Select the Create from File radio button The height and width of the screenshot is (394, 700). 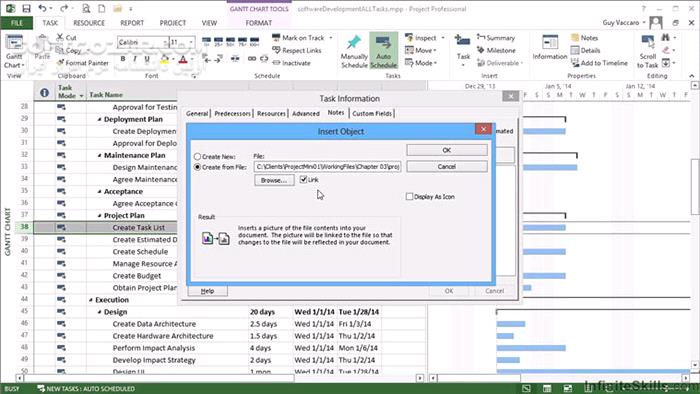tap(197, 167)
